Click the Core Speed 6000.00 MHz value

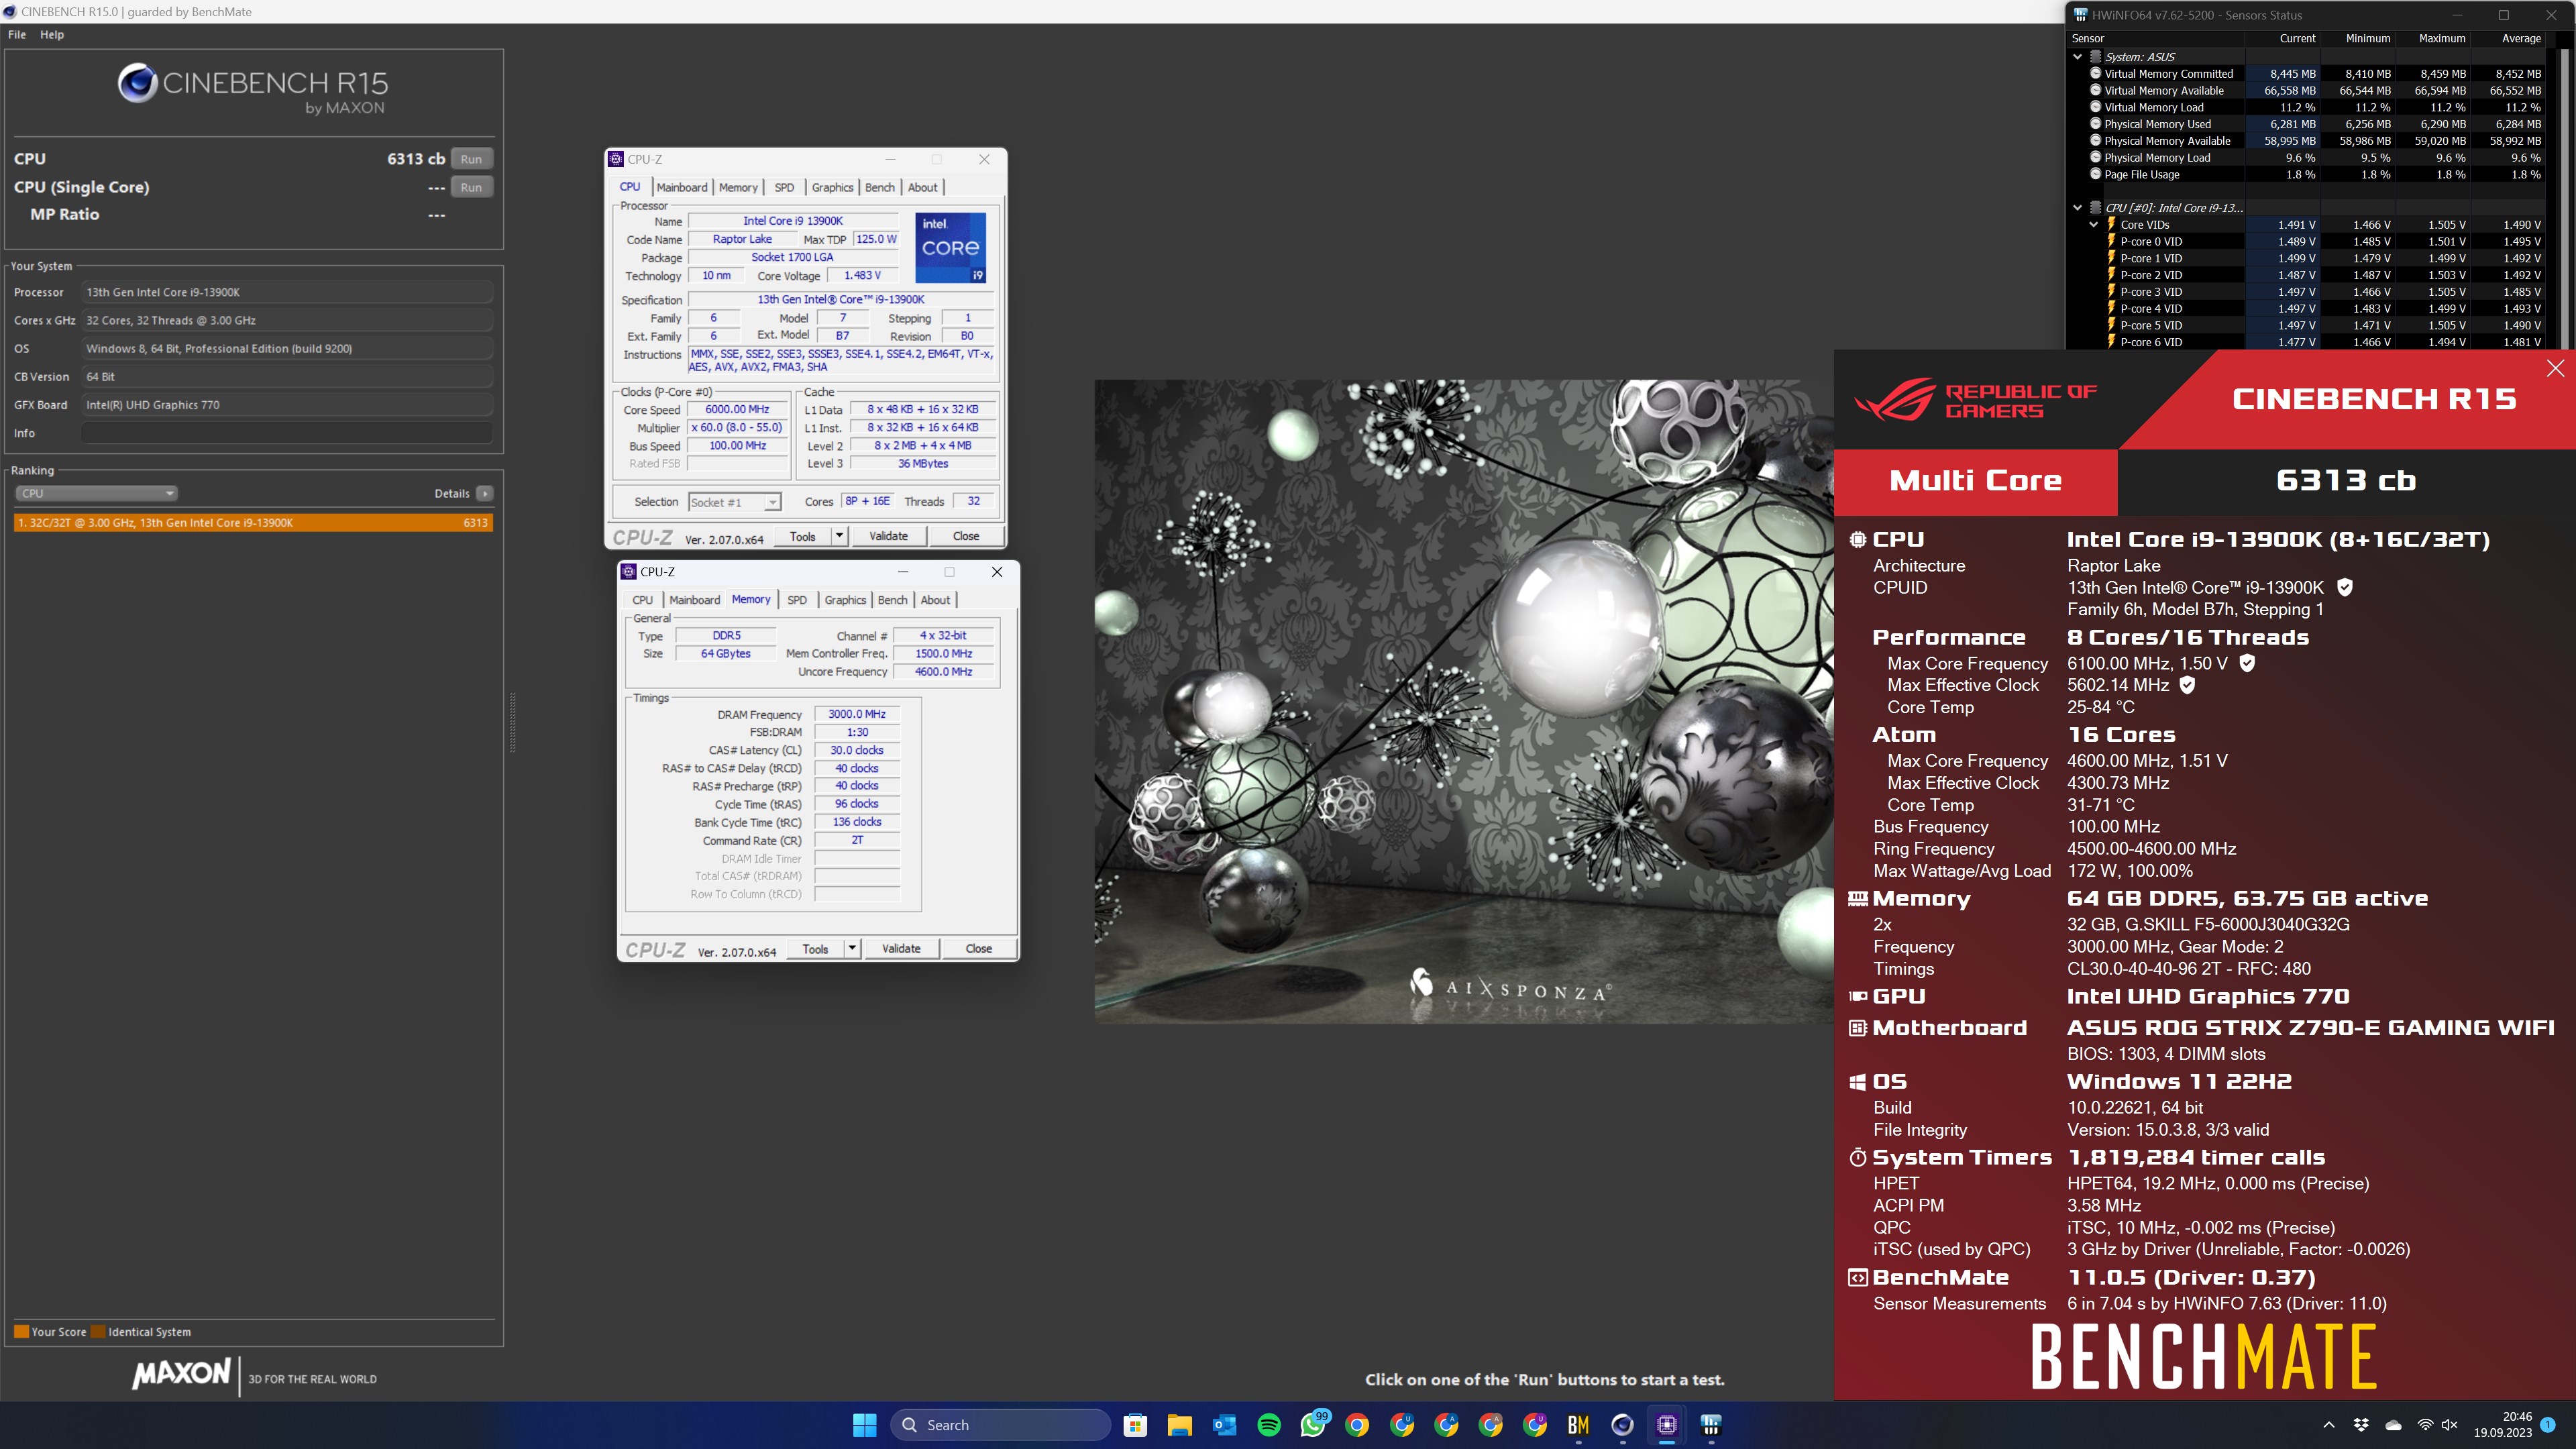tap(737, 409)
